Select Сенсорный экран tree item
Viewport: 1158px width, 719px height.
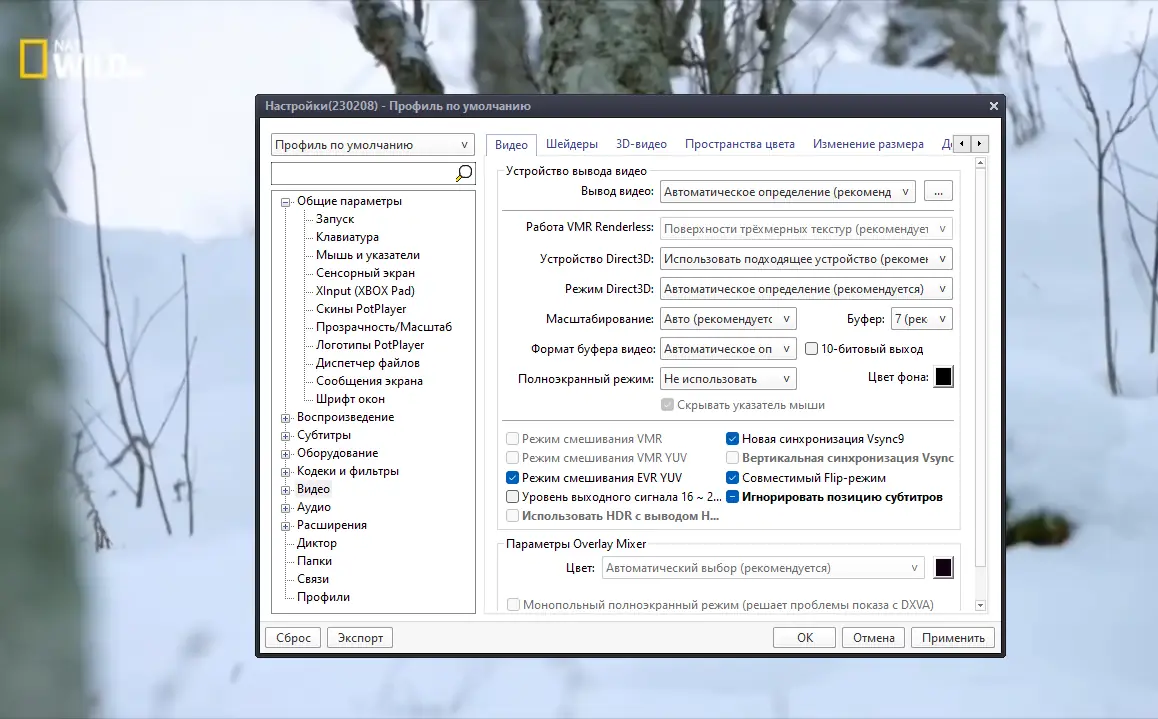coord(365,273)
